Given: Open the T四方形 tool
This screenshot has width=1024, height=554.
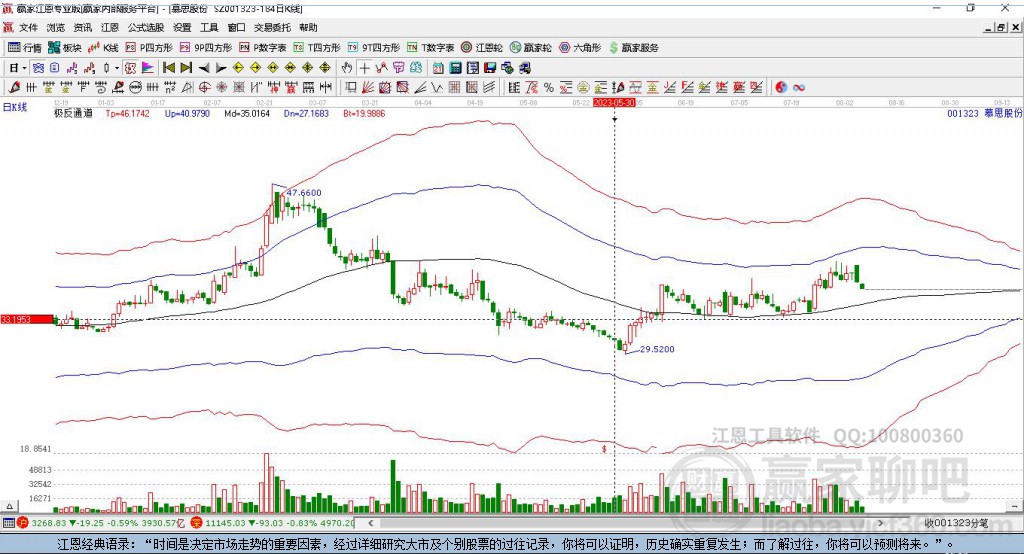Looking at the screenshot, I should pyautogui.click(x=317, y=47).
